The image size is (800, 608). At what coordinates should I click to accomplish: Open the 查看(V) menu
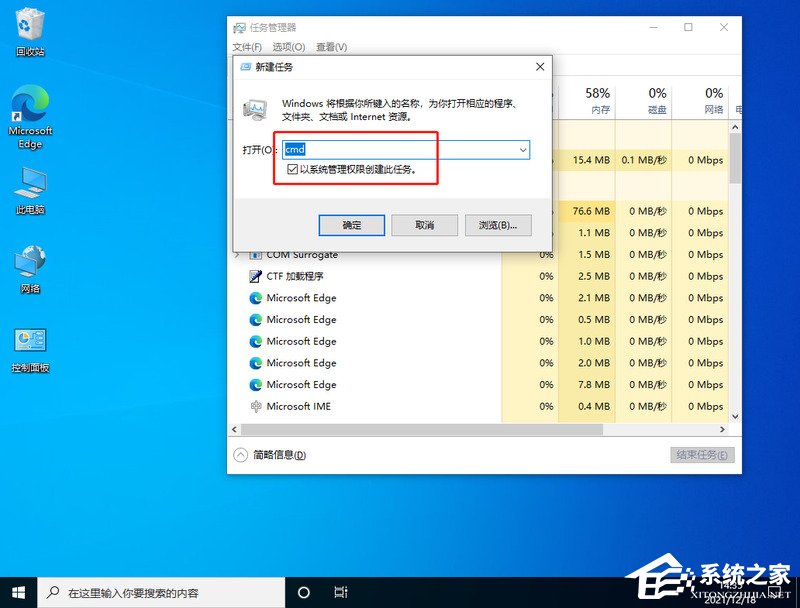330,46
